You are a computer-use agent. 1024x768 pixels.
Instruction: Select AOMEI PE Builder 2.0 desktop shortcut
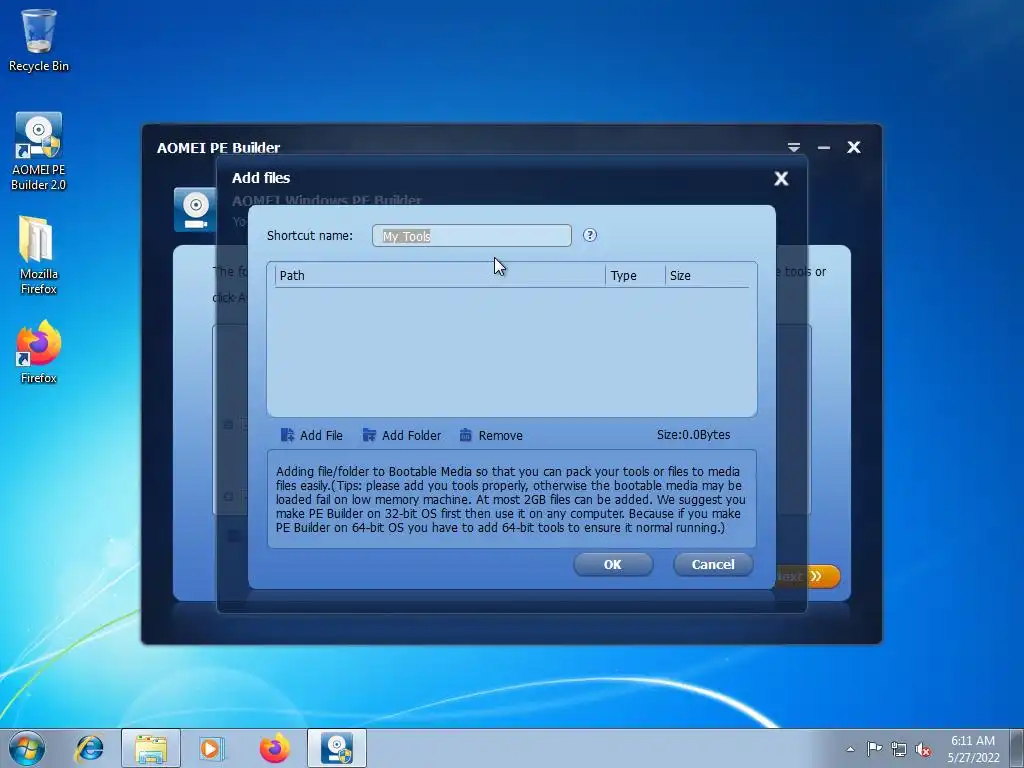[x=39, y=152]
